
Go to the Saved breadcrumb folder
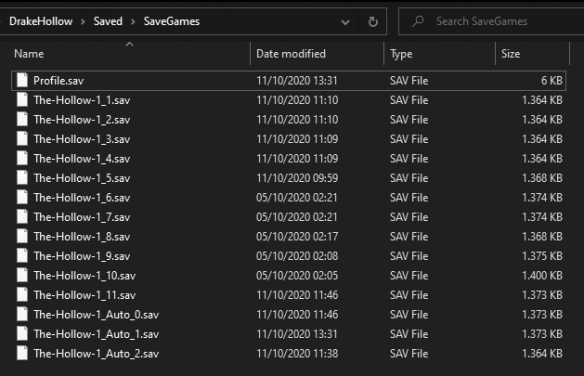[x=108, y=21]
